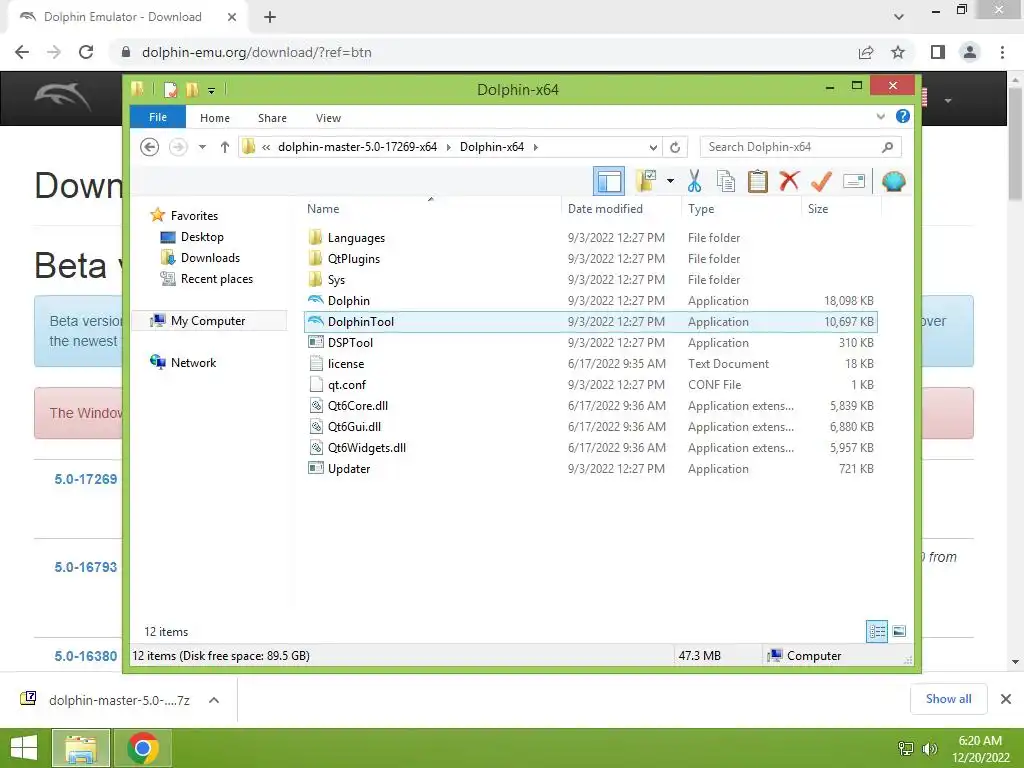Screen dimensions: 1024x768
Task: Click Show all downloads button
Action: click(948, 699)
